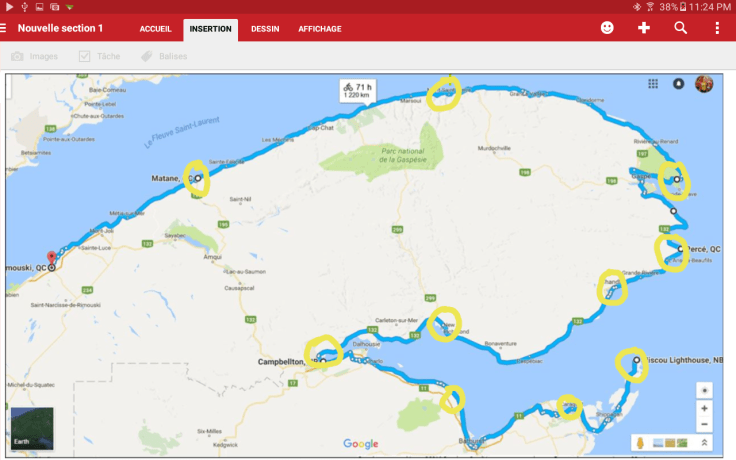The image size is (736, 460).
Task: Open the hamburger navigation menu
Action: tap(4, 28)
